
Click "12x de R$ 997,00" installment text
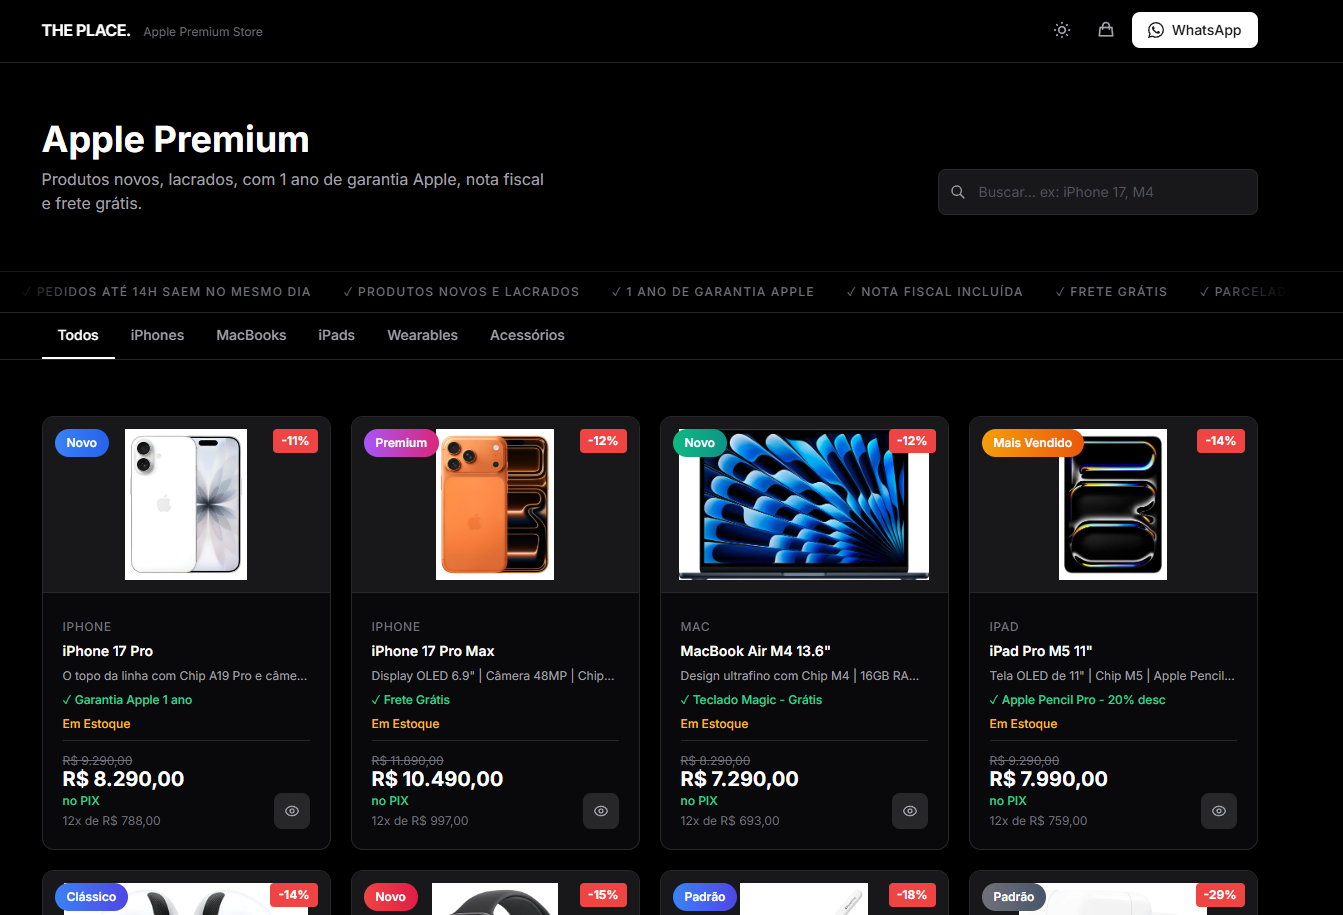(x=420, y=821)
